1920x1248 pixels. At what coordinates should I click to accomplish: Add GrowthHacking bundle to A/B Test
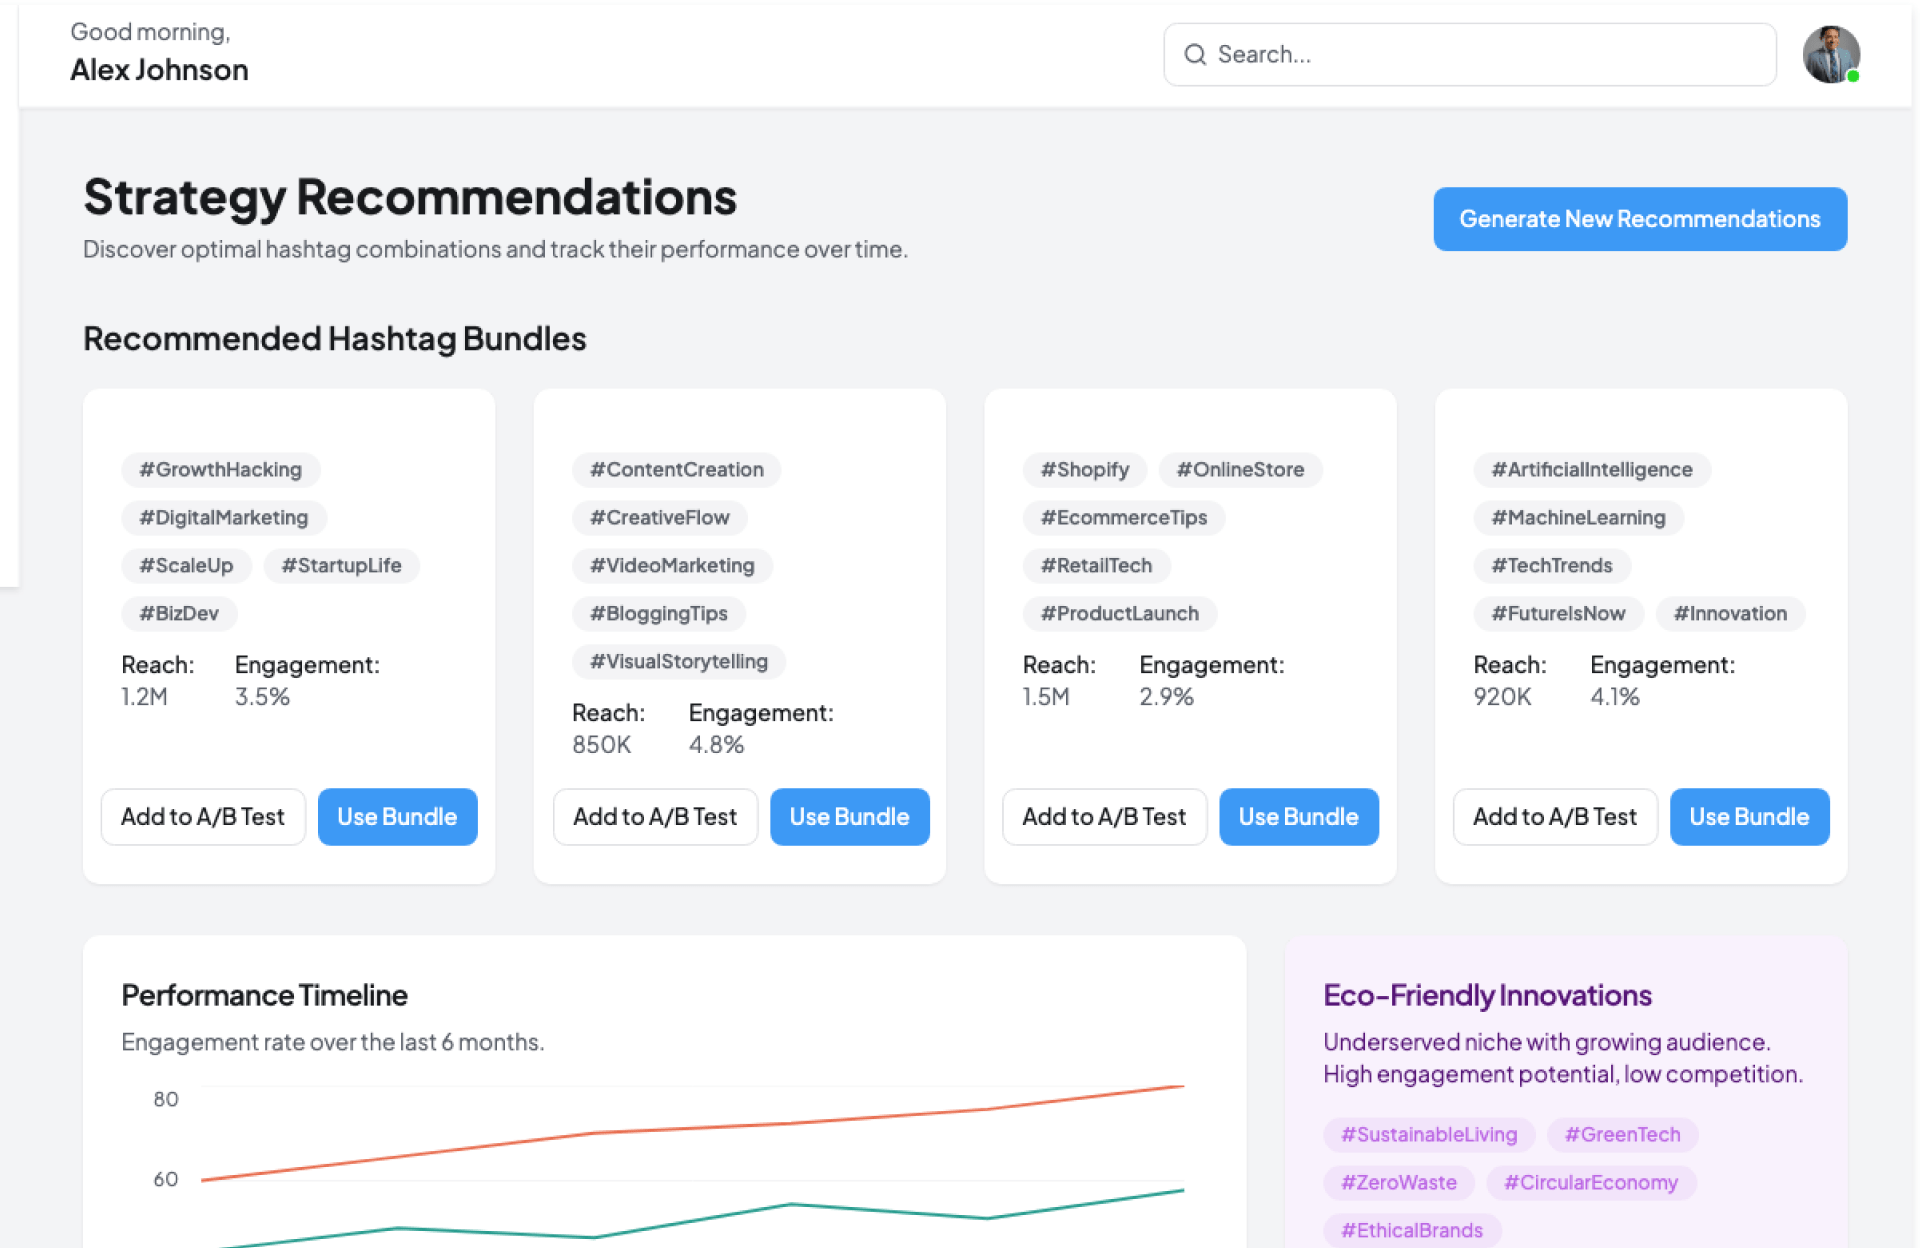pos(203,817)
